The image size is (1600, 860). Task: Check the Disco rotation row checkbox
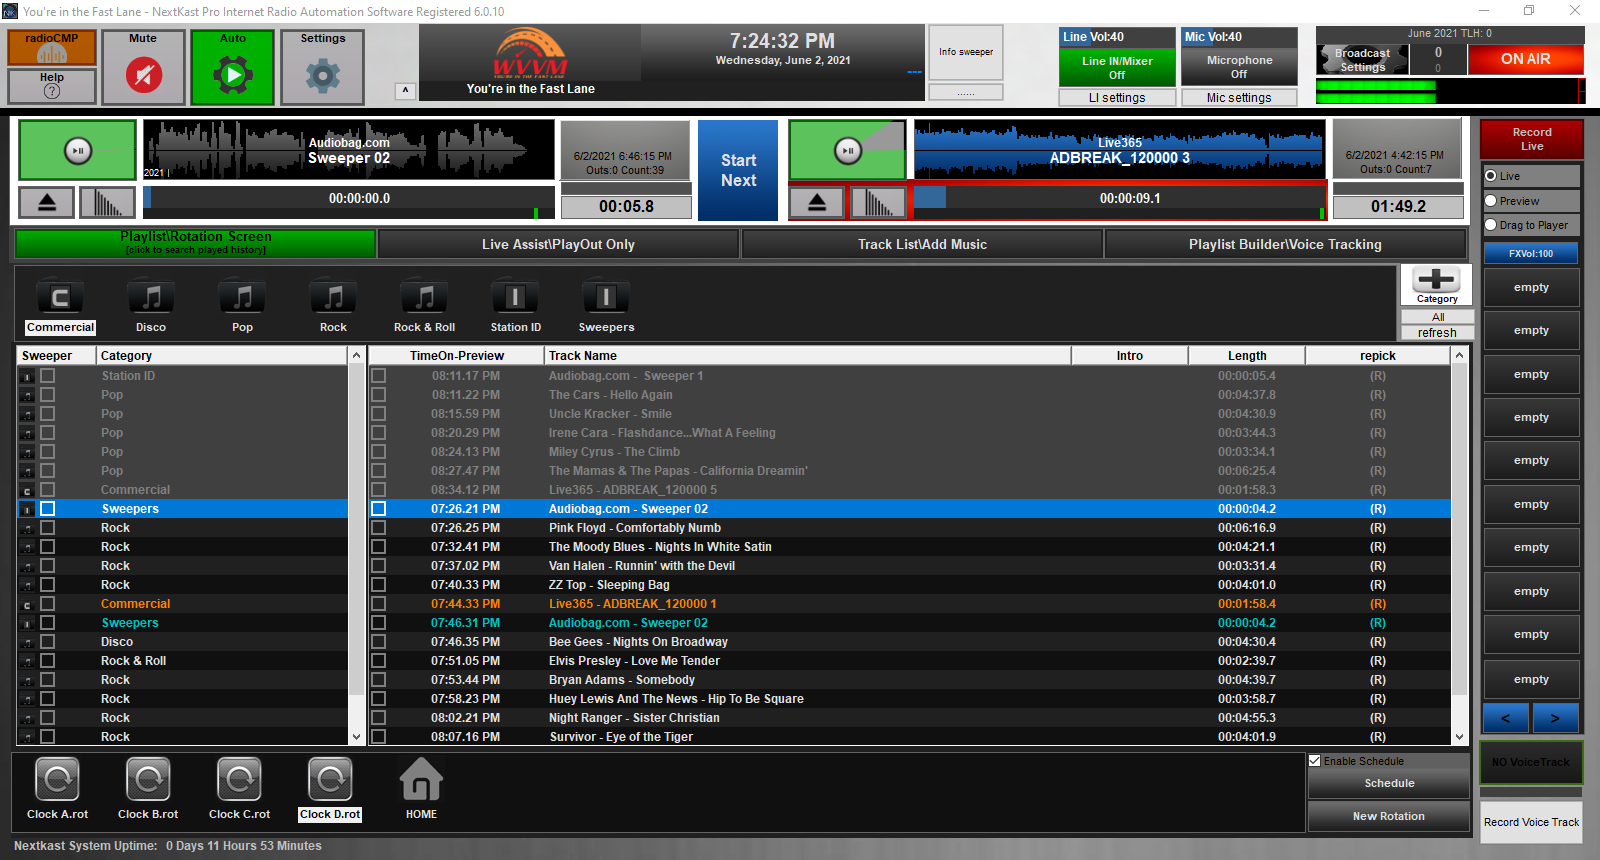47,642
